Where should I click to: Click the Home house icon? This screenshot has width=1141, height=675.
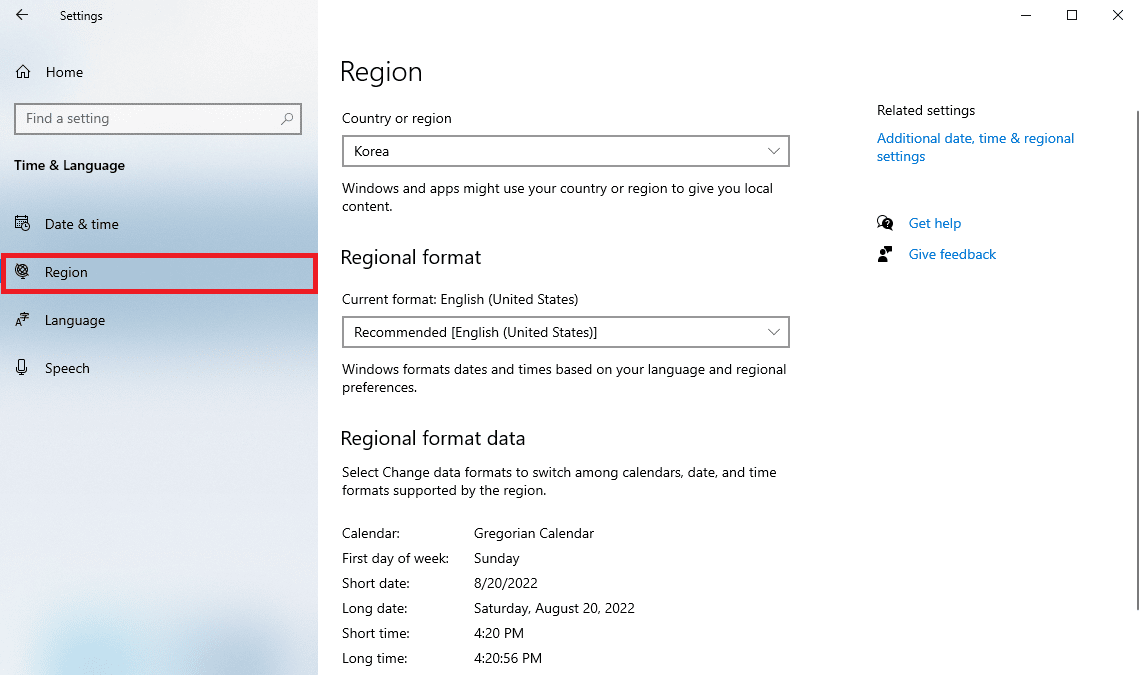[23, 72]
